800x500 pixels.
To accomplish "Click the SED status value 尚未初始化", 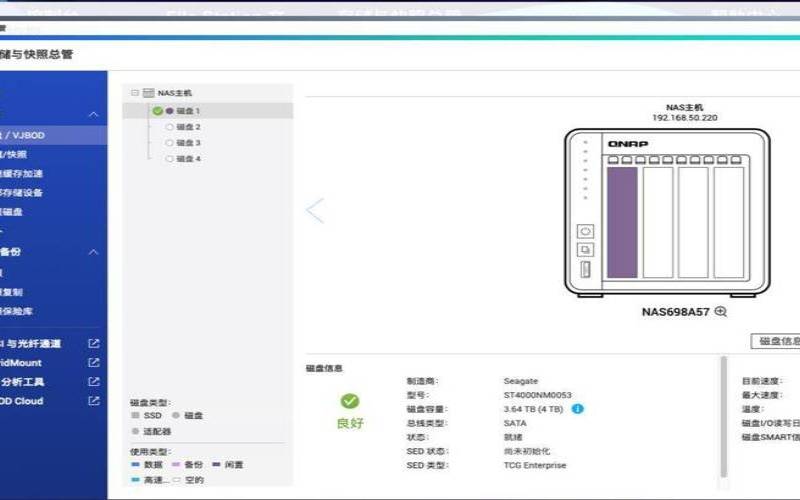I will point(527,451).
